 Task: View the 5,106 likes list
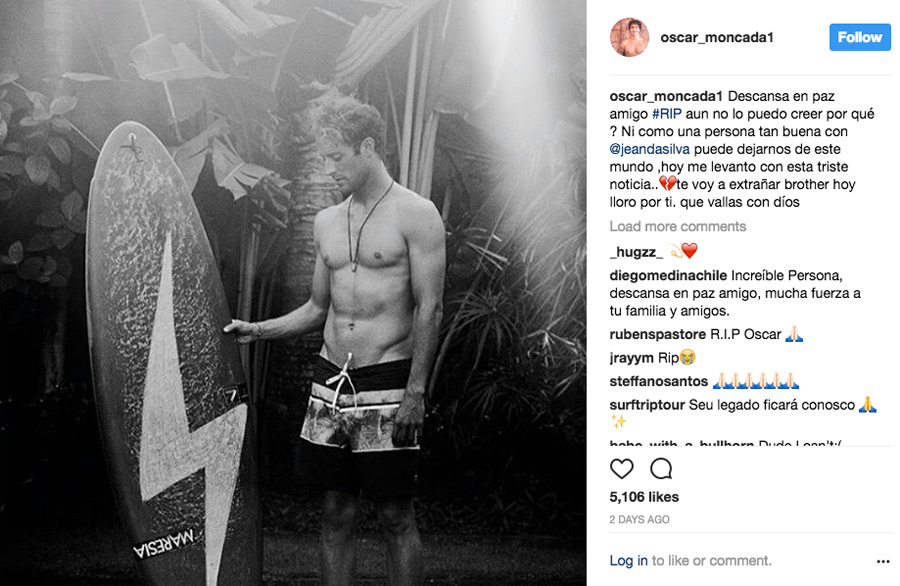click(x=644, y=497)
